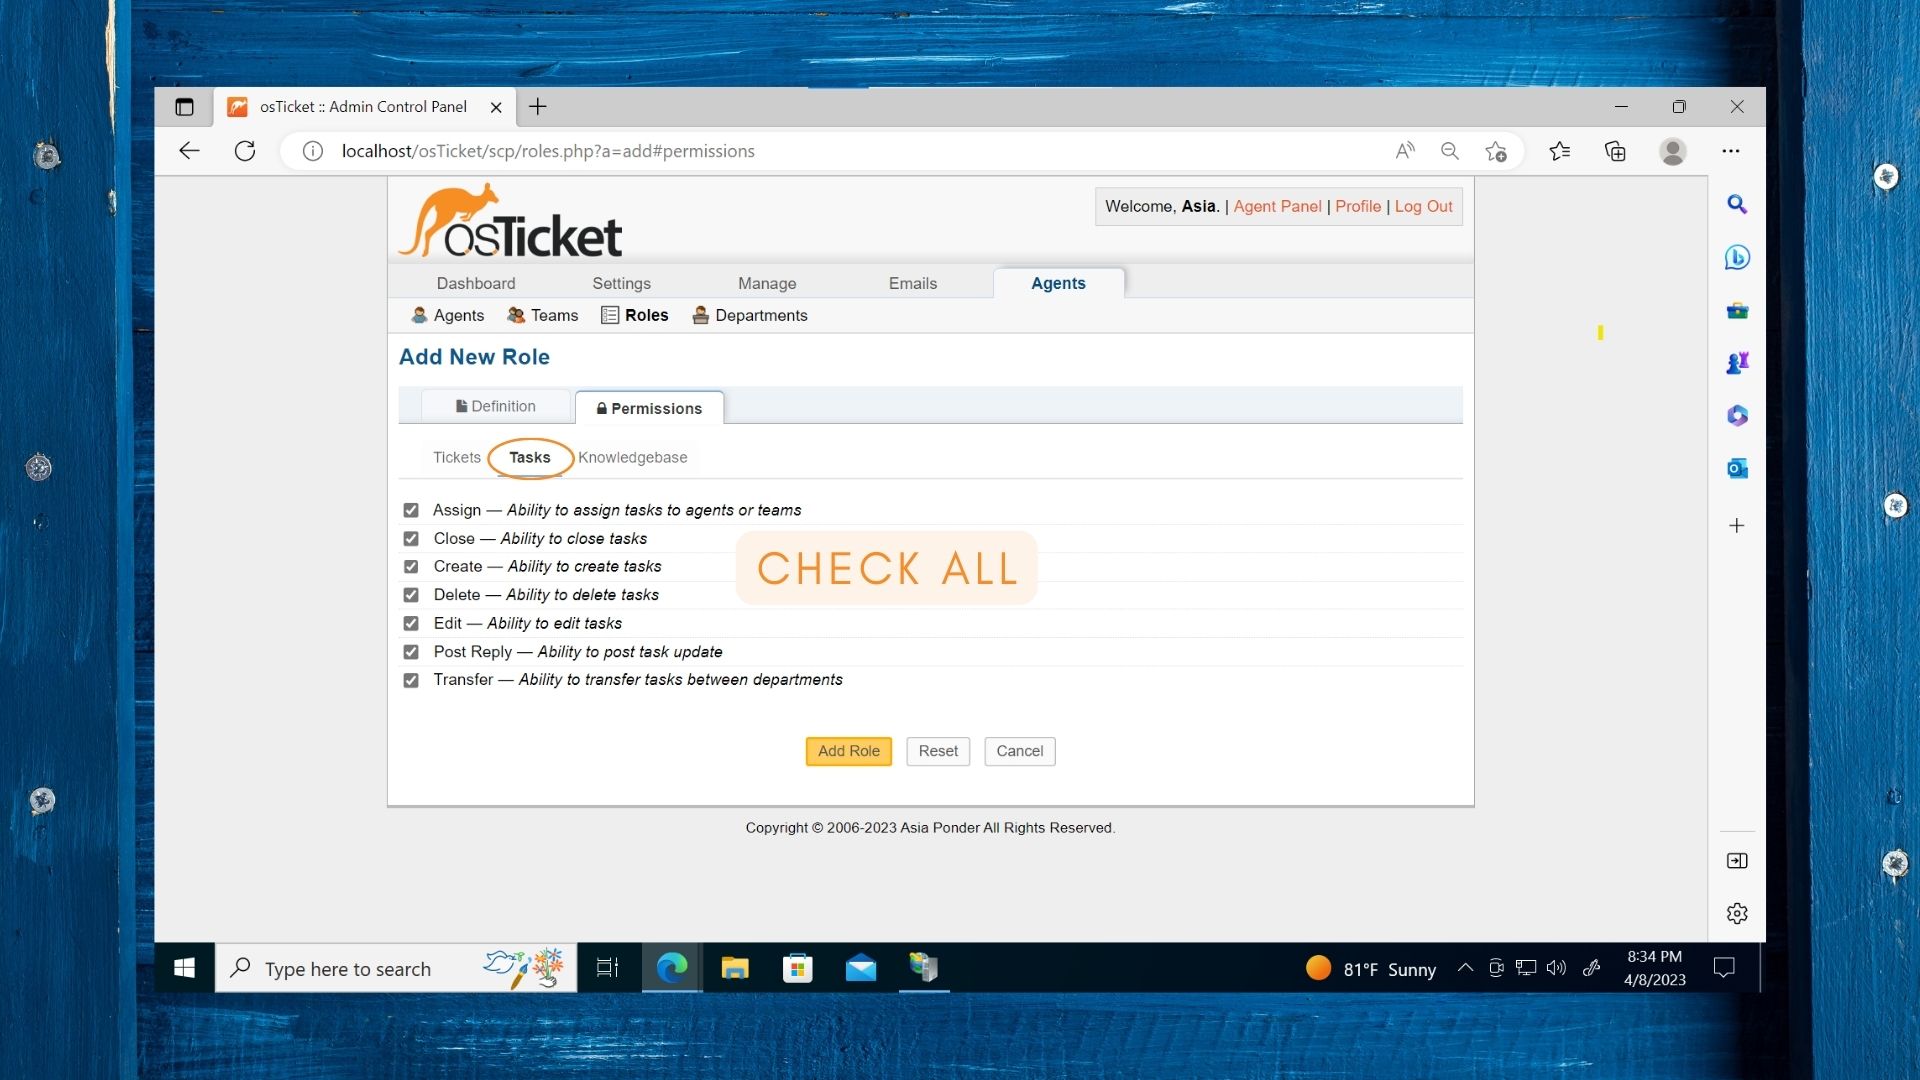The height and width of the screenshot is (1080, 1920).
Task: Open the user profile avatar icon
Action: 1672,151
